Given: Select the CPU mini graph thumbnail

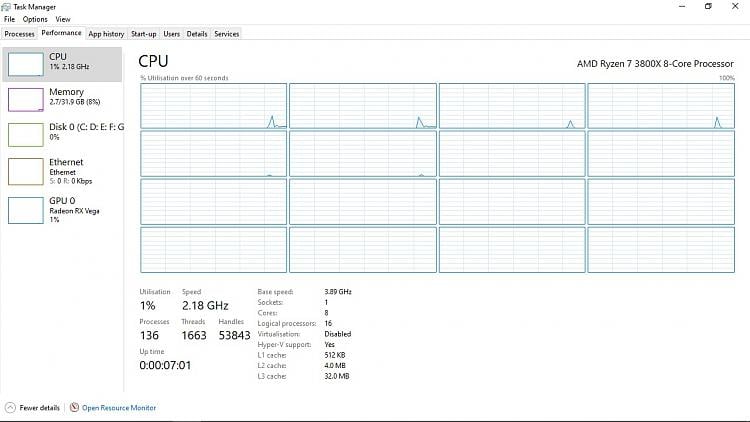Looking at the screenshot, I should (x=26, y=64).
